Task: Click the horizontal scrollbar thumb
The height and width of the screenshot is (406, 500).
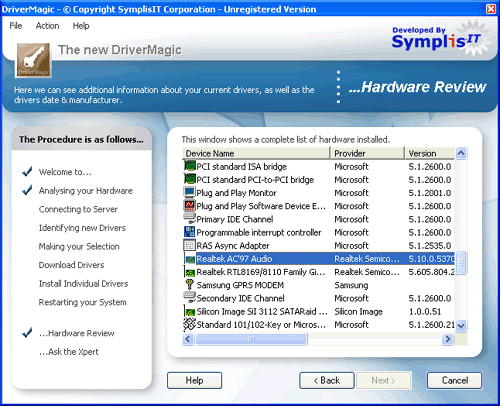Action: click(x=252, y=339)
